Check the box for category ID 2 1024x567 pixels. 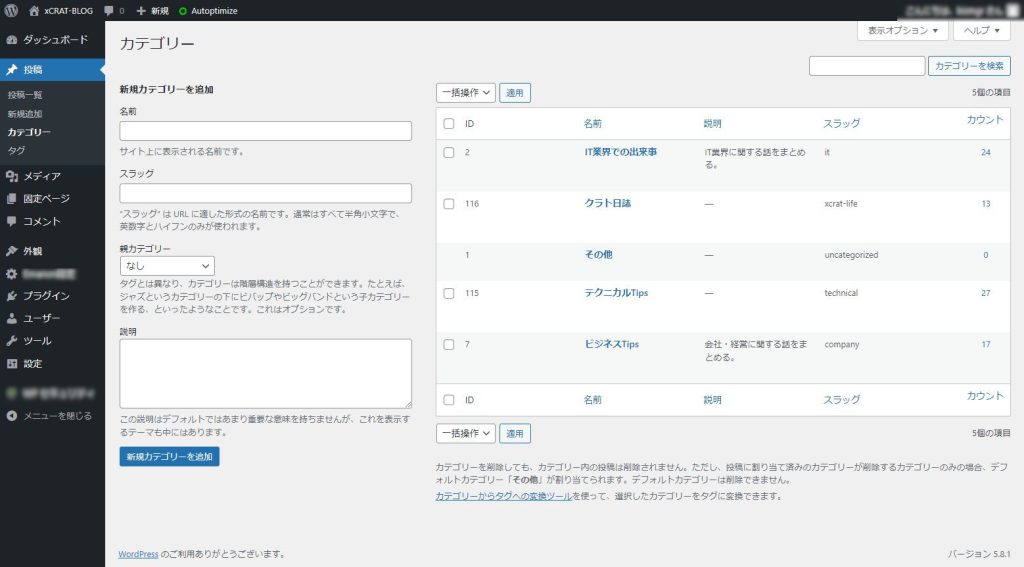pos(449,152)
